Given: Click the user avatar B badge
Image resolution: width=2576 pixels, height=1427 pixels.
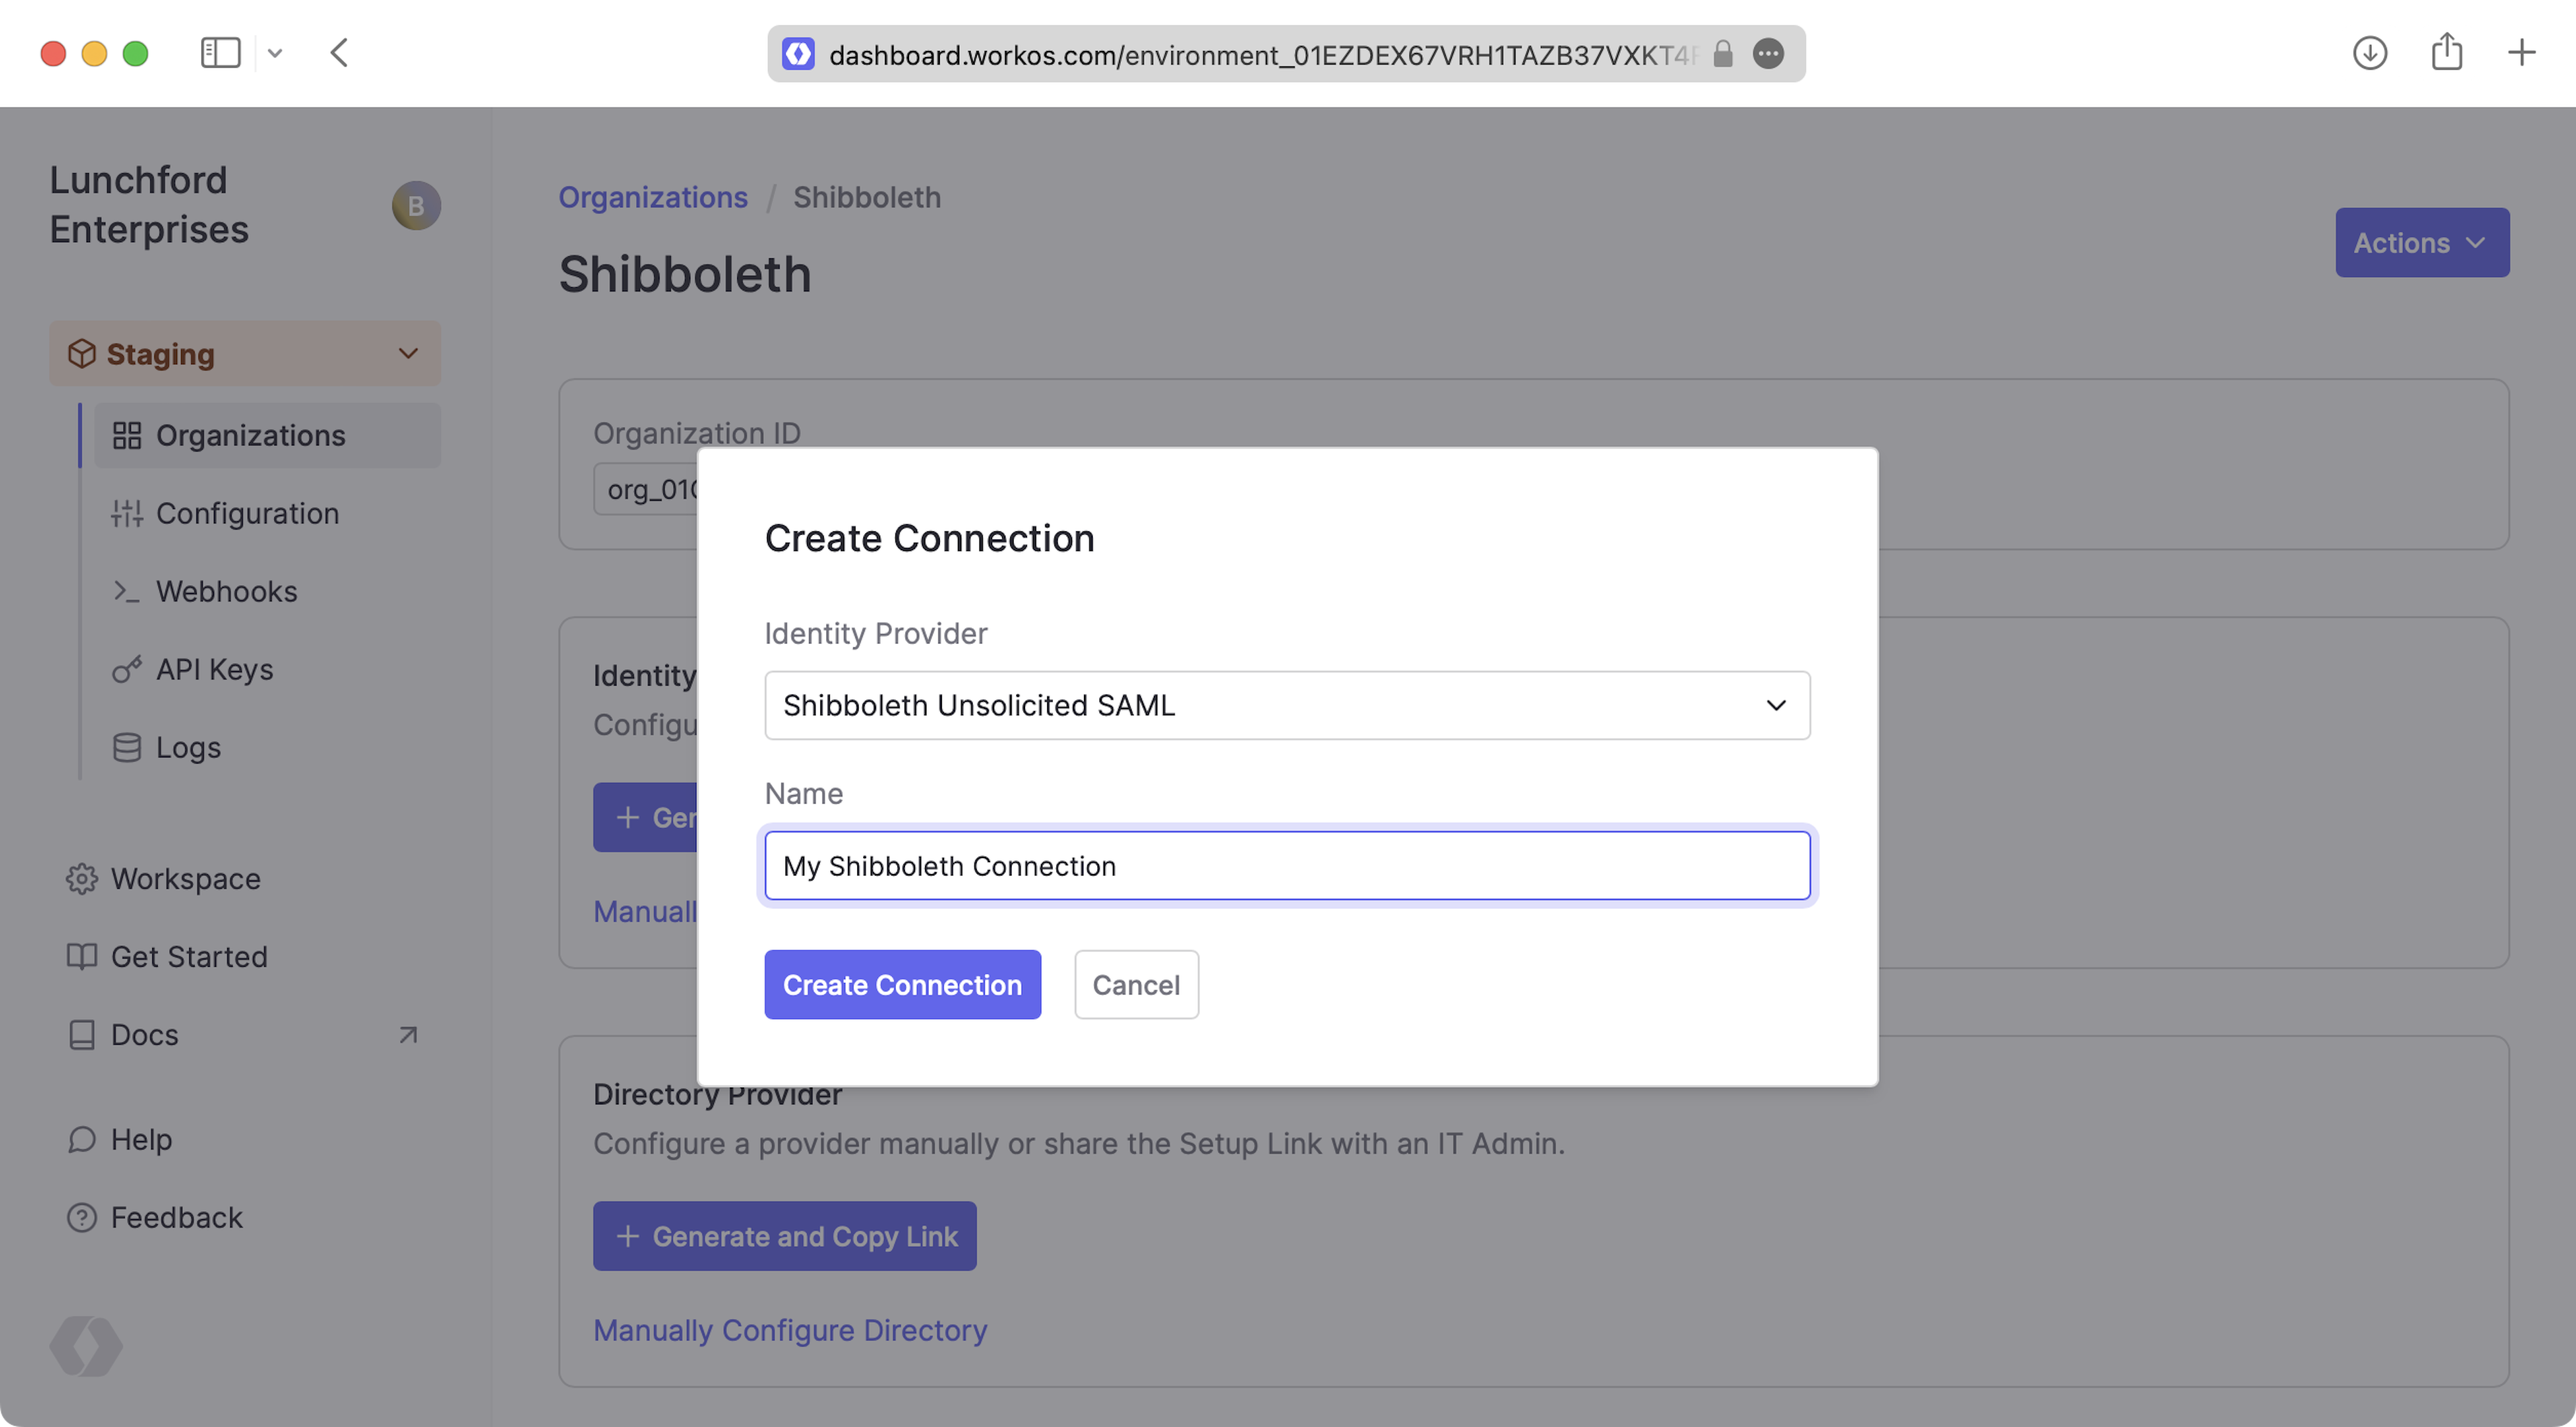Looking at the screenshot, I should (x=416, y=206).
